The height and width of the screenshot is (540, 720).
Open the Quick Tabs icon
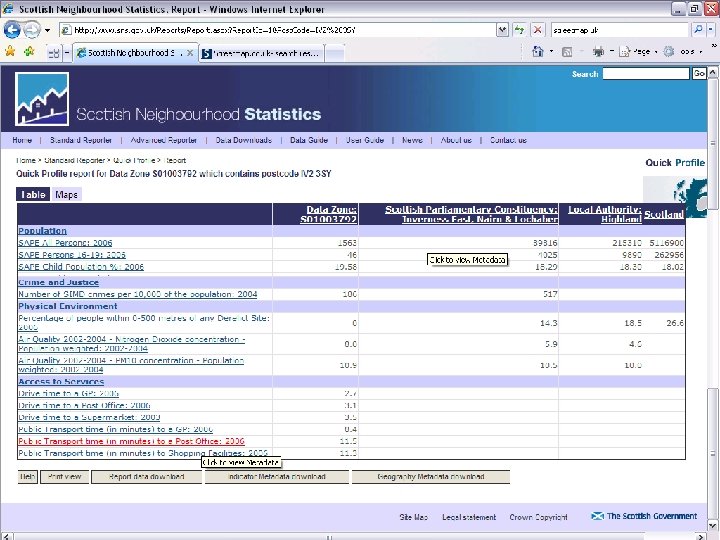click(54, 53)
